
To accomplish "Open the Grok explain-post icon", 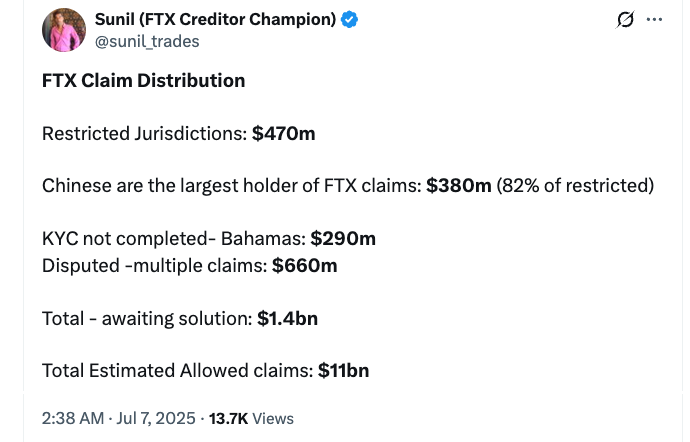I will point(625,19).
